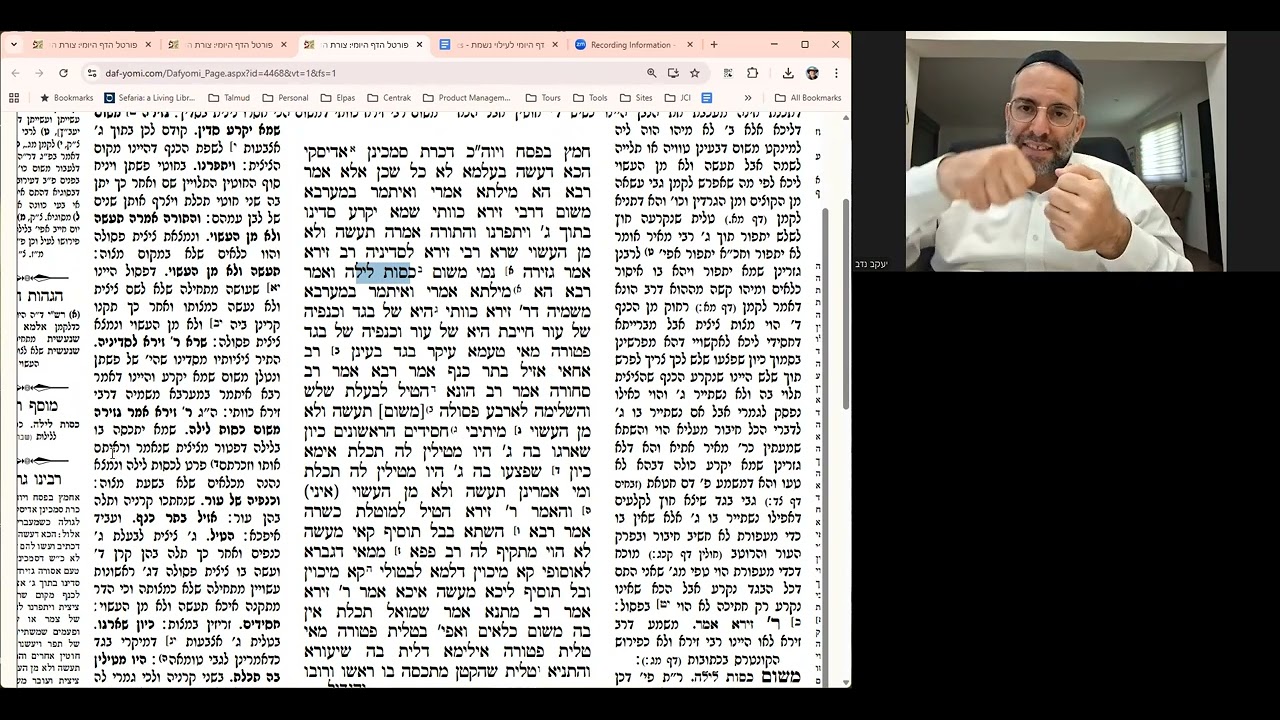Show hidden bookmarks with the double chevron

(748, 98)
